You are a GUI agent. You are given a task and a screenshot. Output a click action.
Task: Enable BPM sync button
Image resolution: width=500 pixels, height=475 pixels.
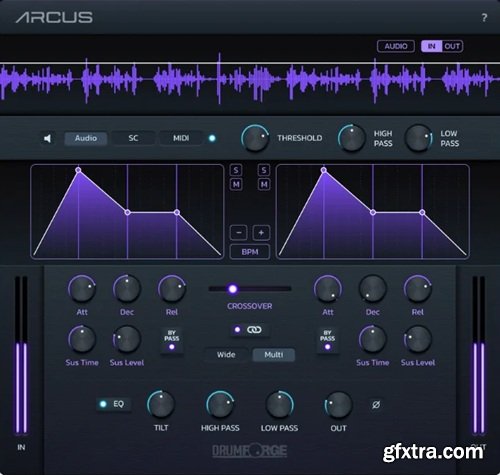click(250, 252)
